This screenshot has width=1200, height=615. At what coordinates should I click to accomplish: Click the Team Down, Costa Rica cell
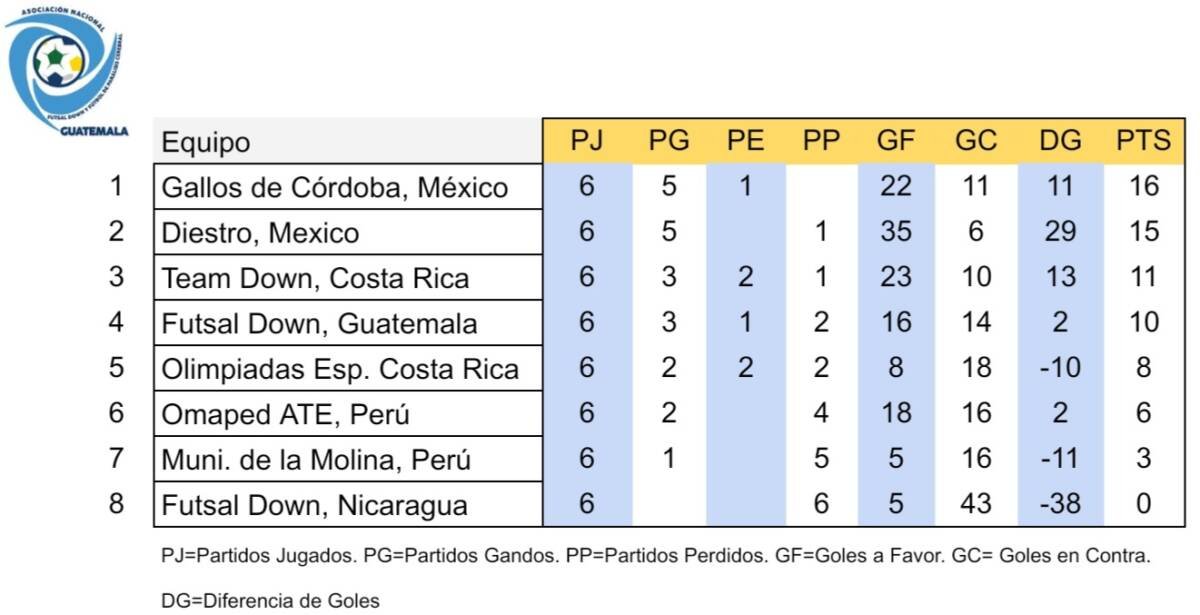(348, 277)
